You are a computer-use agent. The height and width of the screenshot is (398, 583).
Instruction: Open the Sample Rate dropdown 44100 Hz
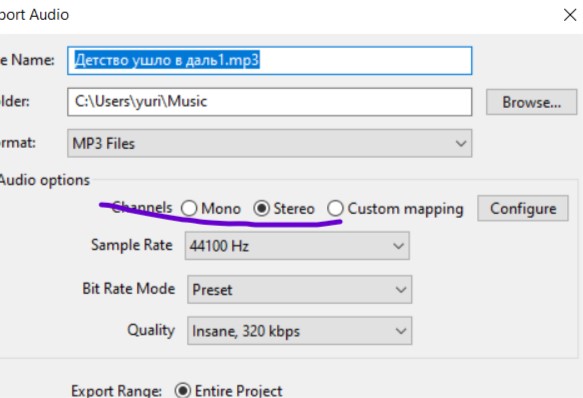[297, 246]
